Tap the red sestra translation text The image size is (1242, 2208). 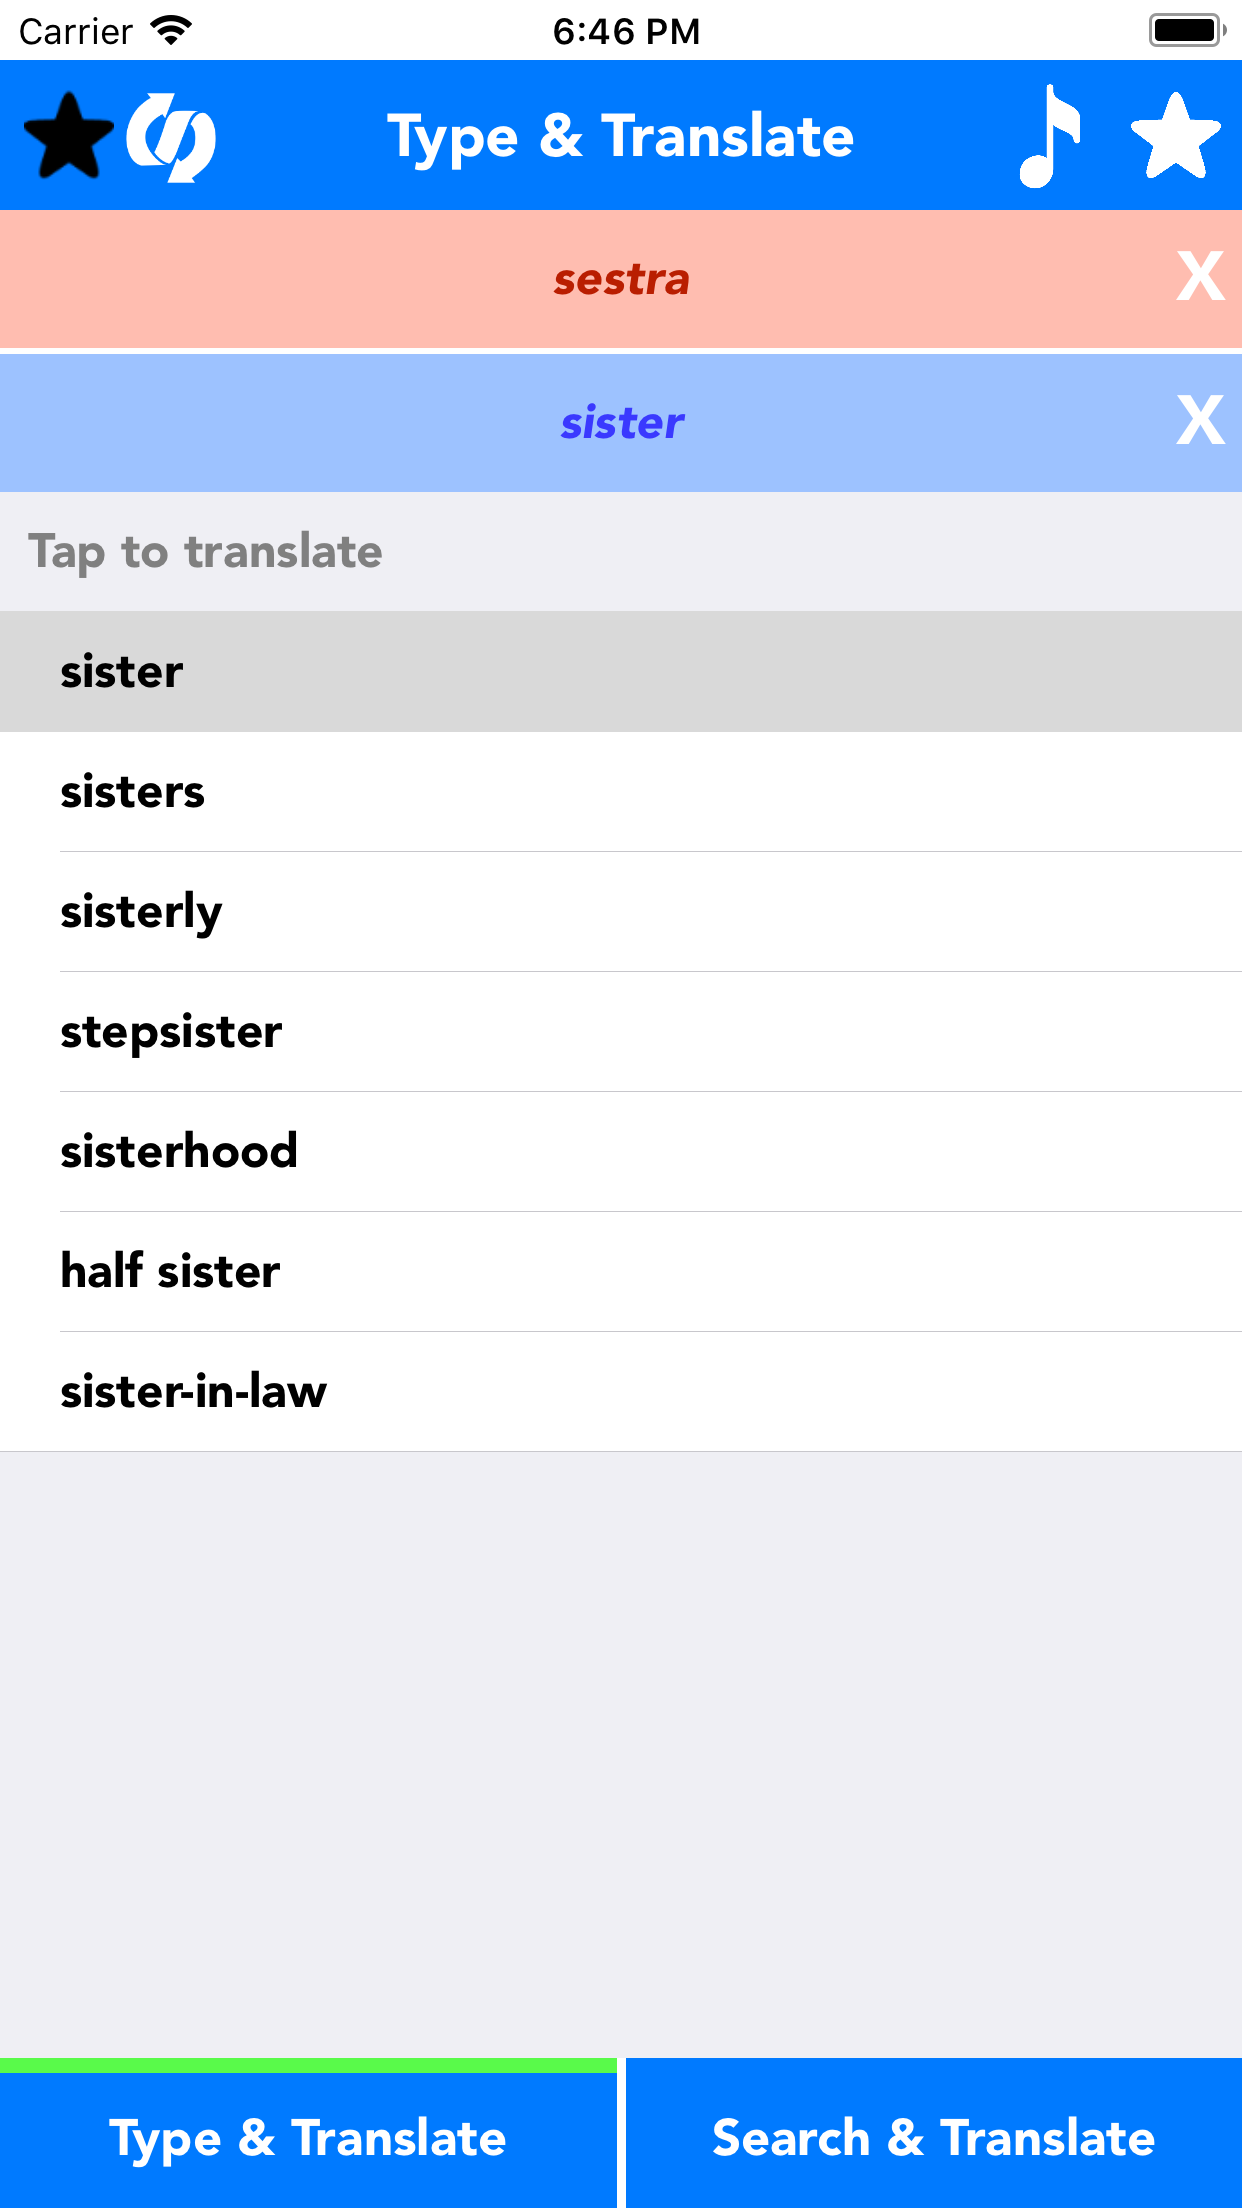622,280
